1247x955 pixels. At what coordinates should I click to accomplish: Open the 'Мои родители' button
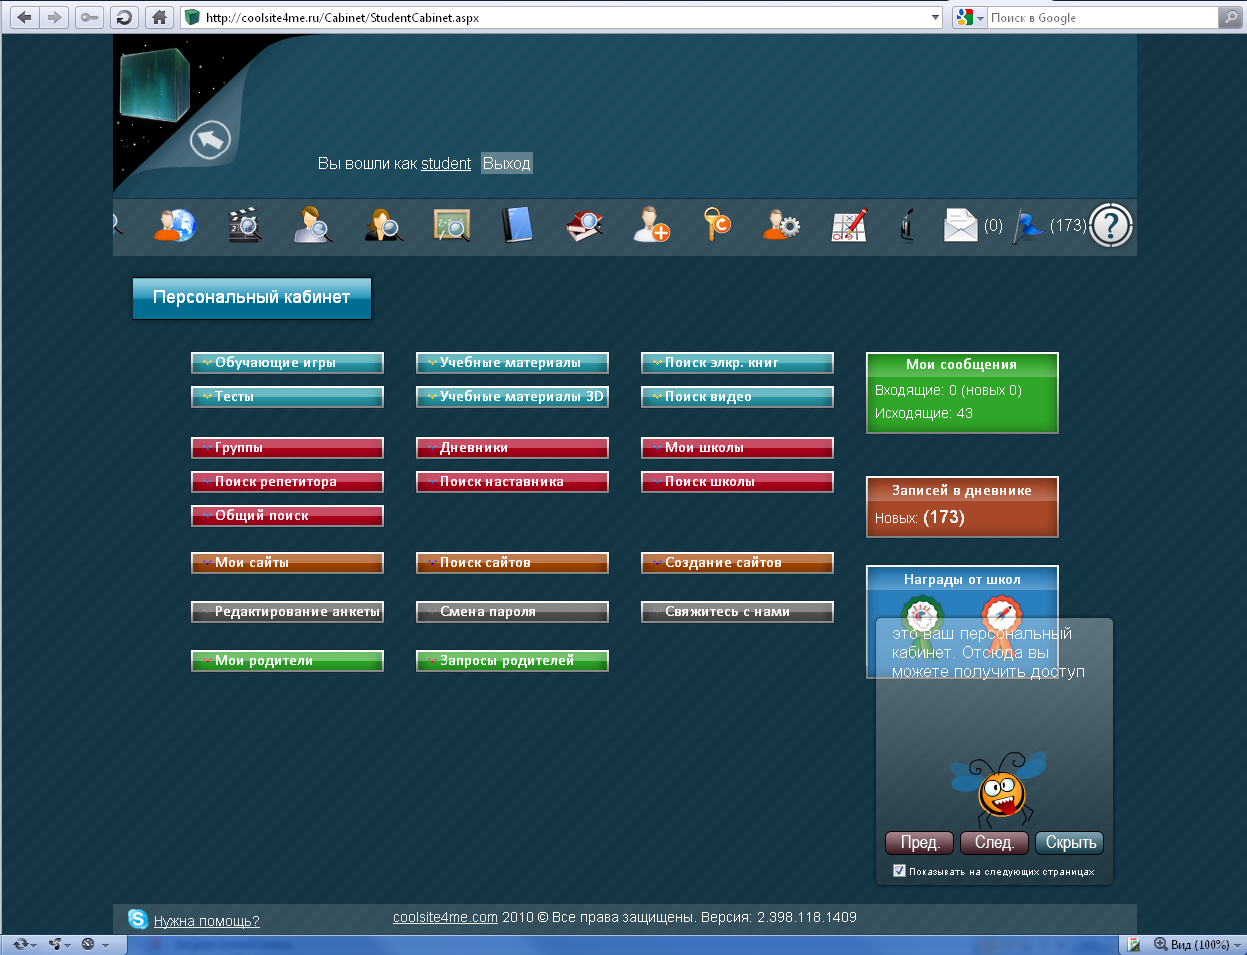coord(287,661)
